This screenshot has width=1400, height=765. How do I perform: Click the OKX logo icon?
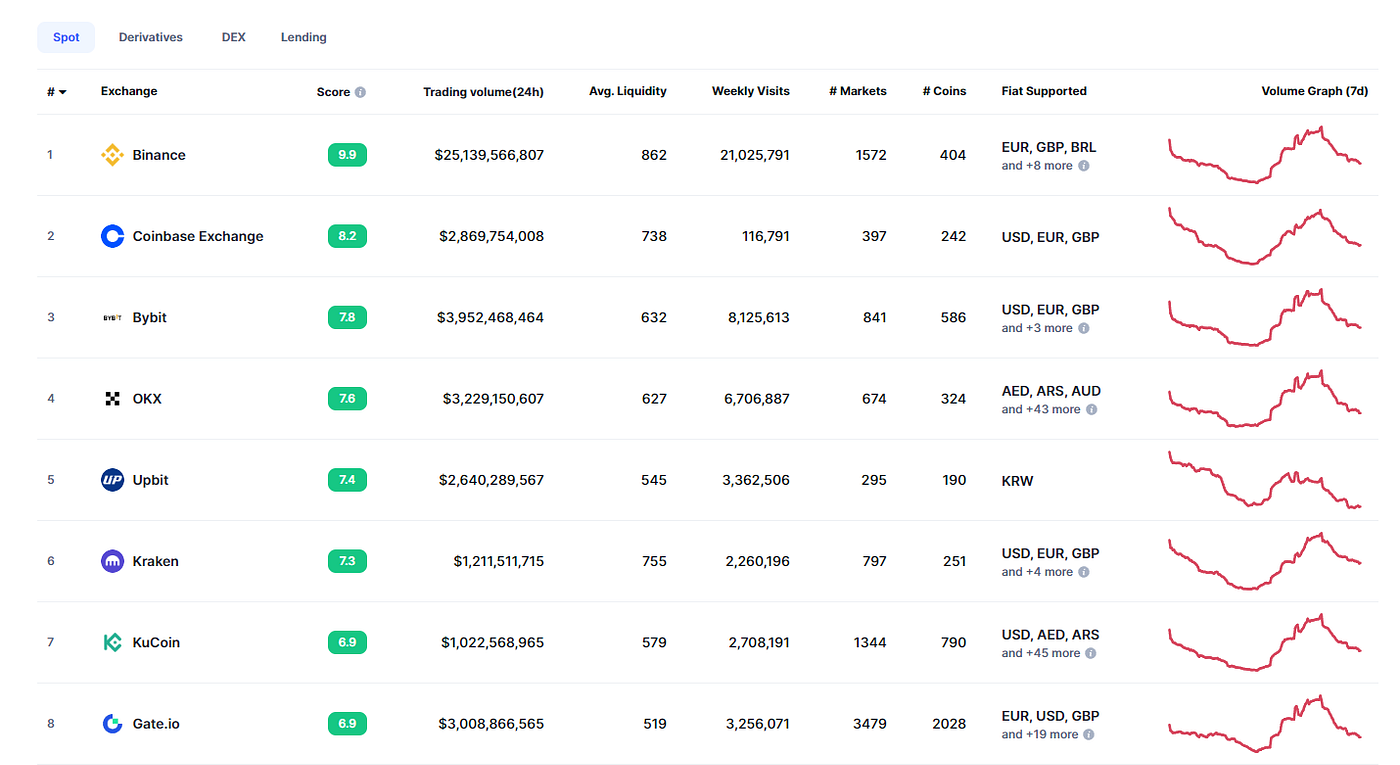pos(112,399)
